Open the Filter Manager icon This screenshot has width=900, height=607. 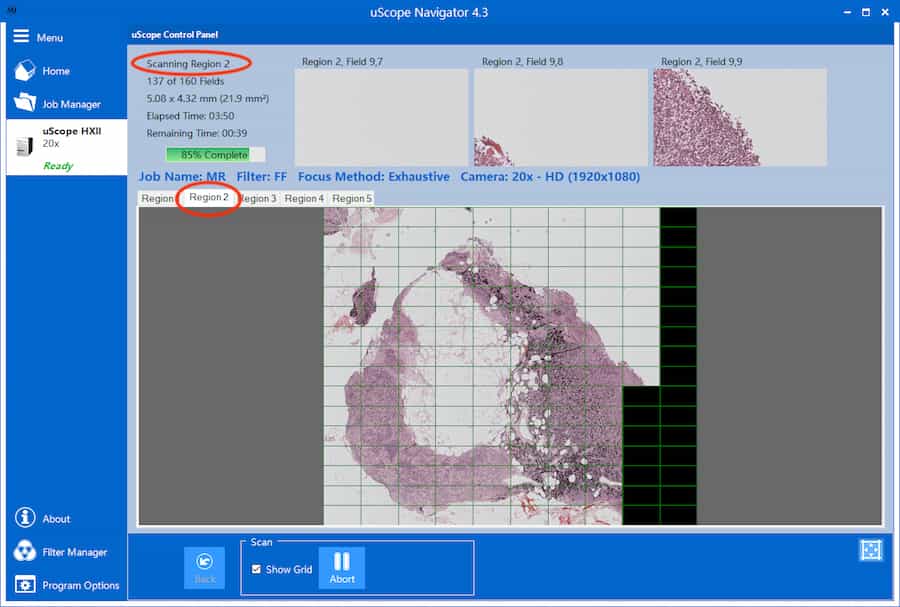25,552
